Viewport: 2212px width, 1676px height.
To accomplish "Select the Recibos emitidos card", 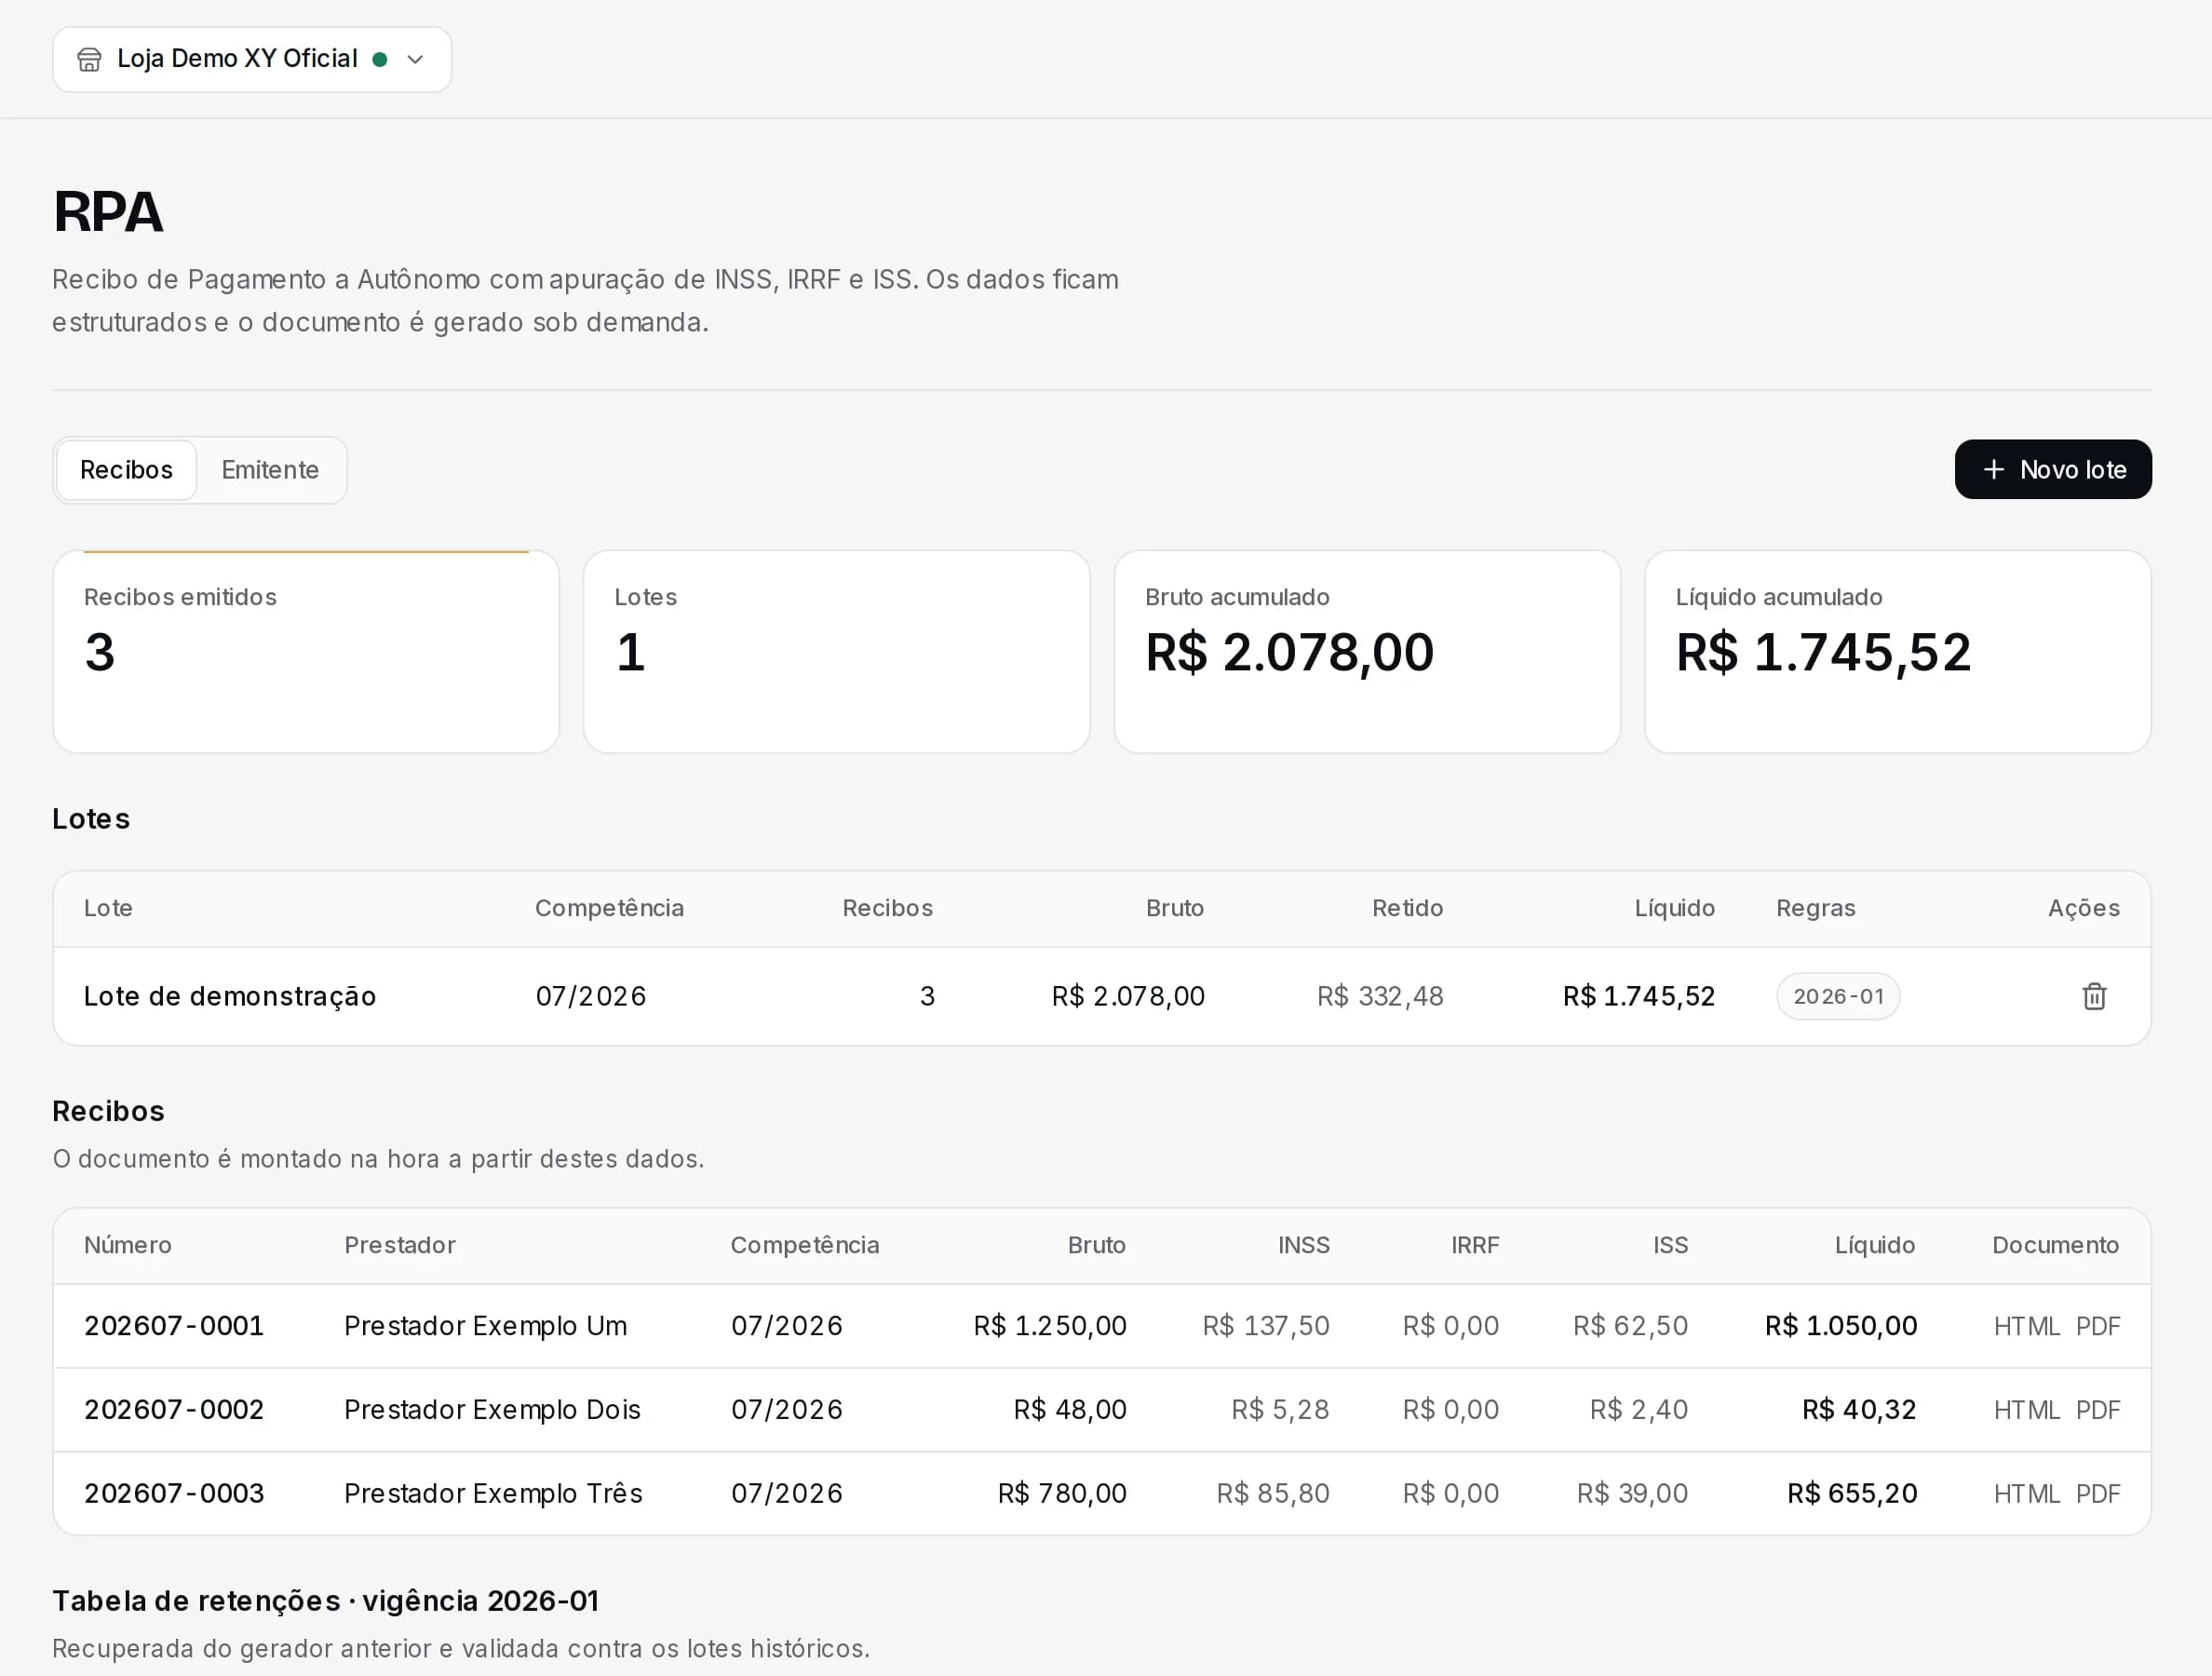I will coord(306,652).
